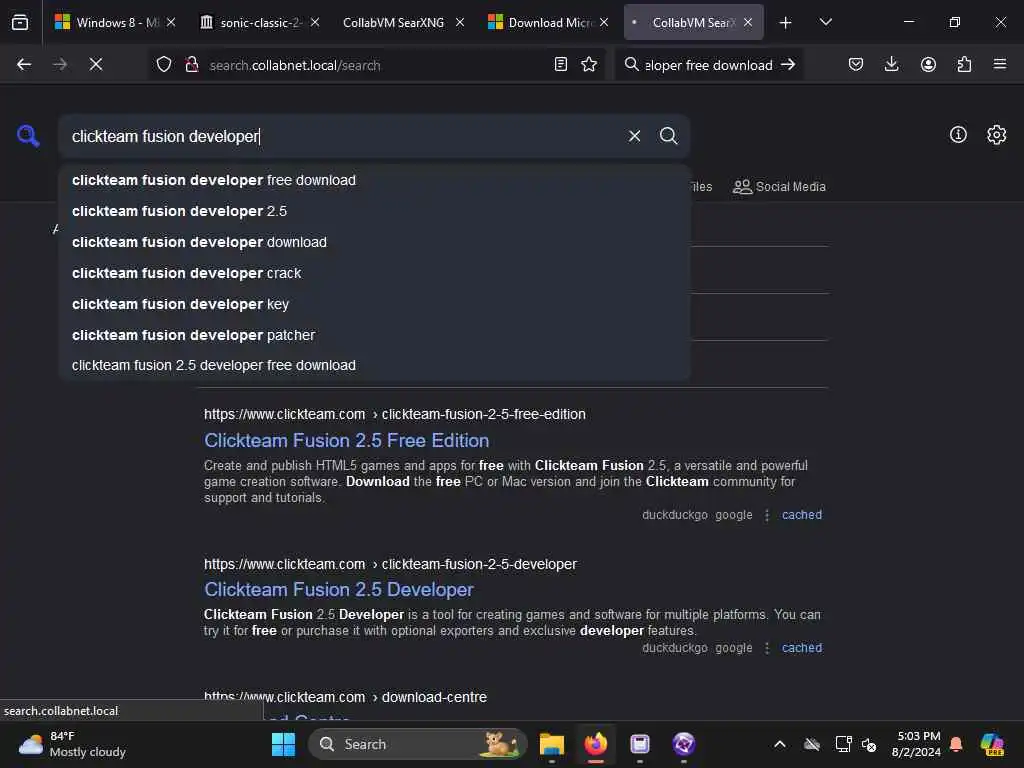The height and width of the screenshot is (768, 1024).
Task: Open the tracking protection shield icon
Action: 163,64
